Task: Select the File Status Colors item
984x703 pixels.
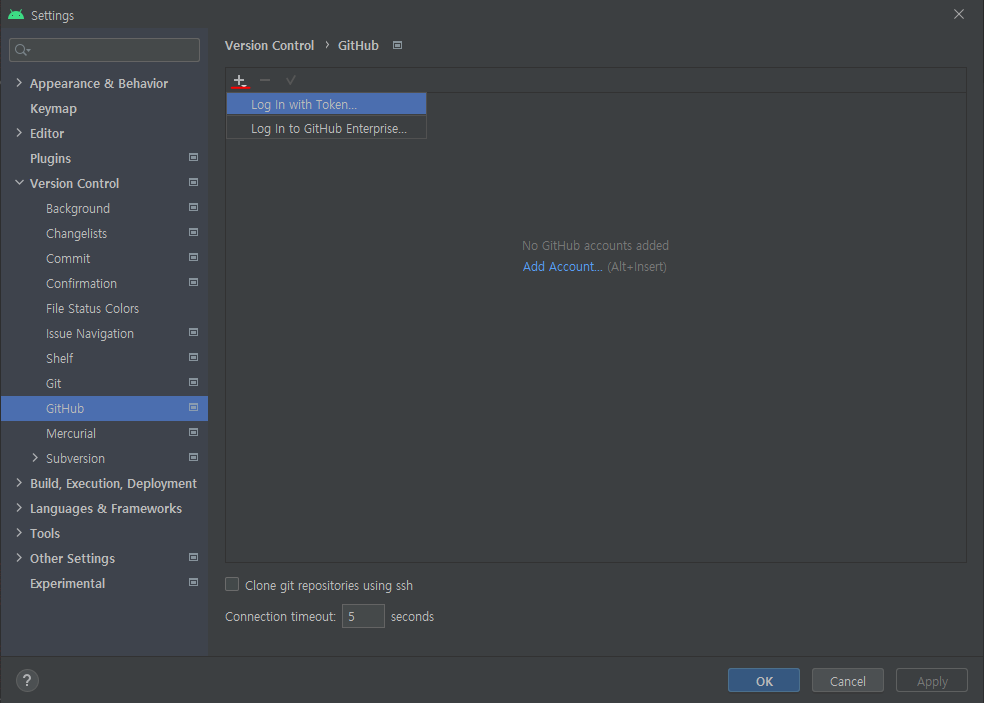Action: pos(92,308)
